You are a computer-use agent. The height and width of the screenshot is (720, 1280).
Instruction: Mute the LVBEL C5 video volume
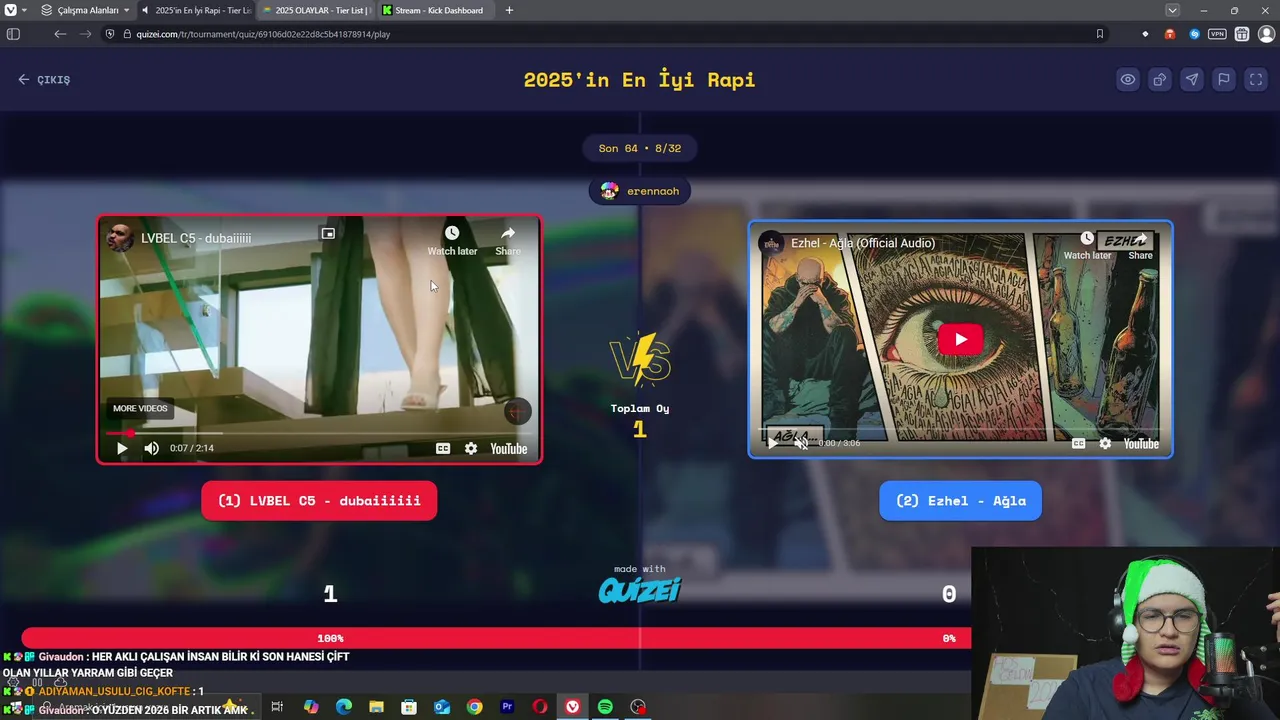click(x=151, y=449)
